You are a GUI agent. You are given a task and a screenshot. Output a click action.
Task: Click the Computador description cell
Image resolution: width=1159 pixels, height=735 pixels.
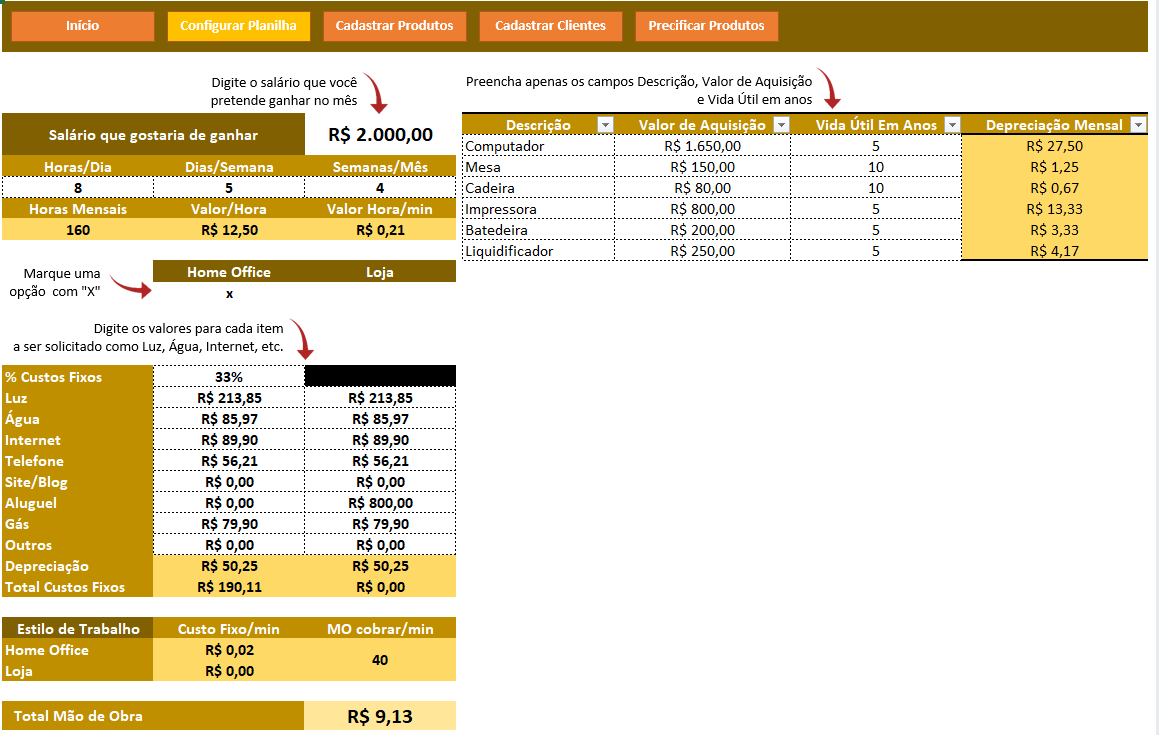(538, 146)
